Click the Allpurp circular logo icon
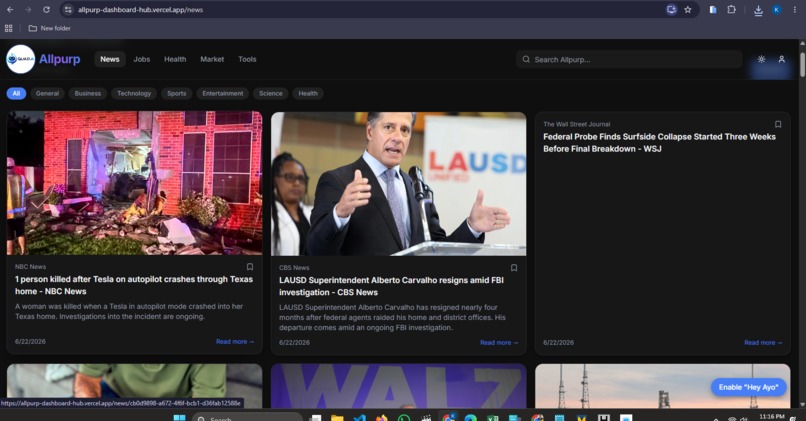Image resolution: width=806 pixels, height=421 pixels. [21, 59]
